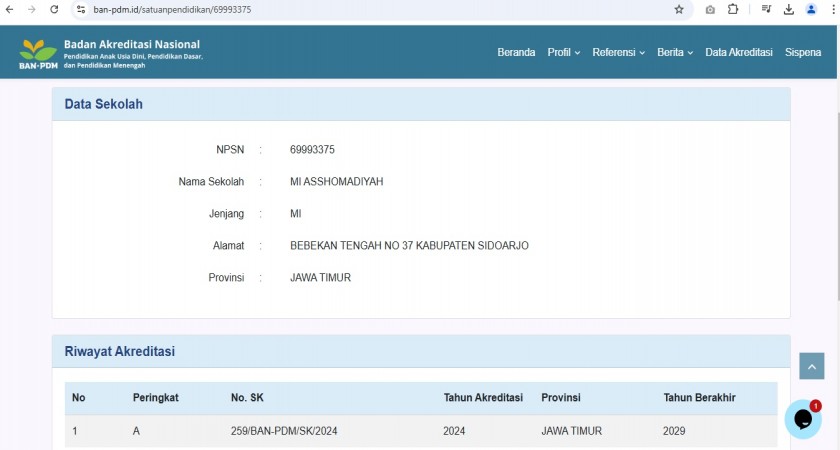Expand the Referensi dropdown menu
Screen dimensions: 840x450
click(x=618, y=52)
